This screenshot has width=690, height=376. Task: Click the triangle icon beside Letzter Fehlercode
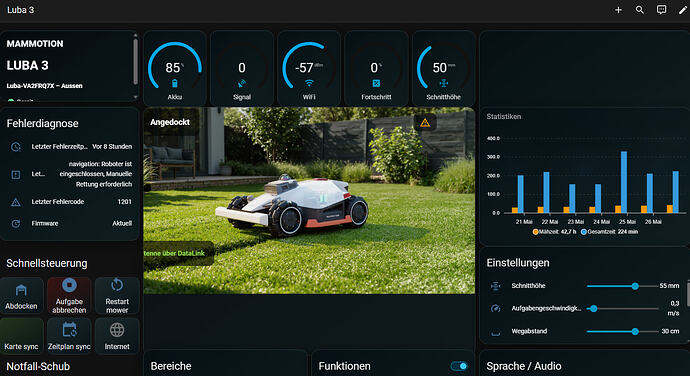[16, 202]
